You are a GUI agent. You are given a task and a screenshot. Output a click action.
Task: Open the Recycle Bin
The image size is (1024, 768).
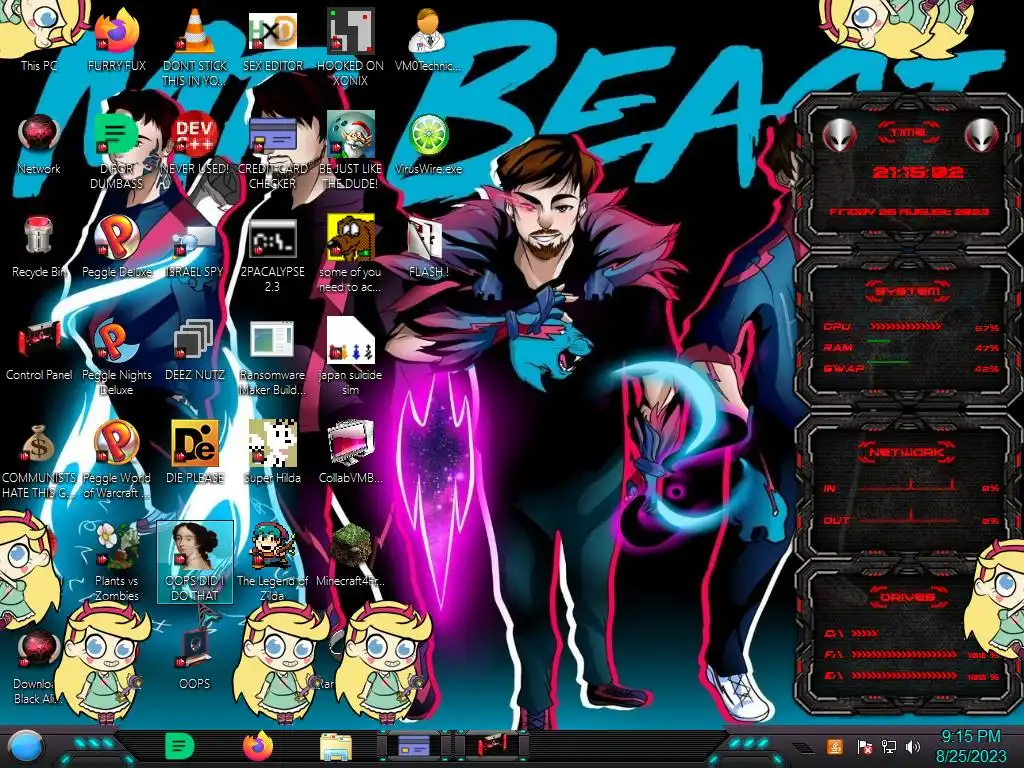pos(39,247)
